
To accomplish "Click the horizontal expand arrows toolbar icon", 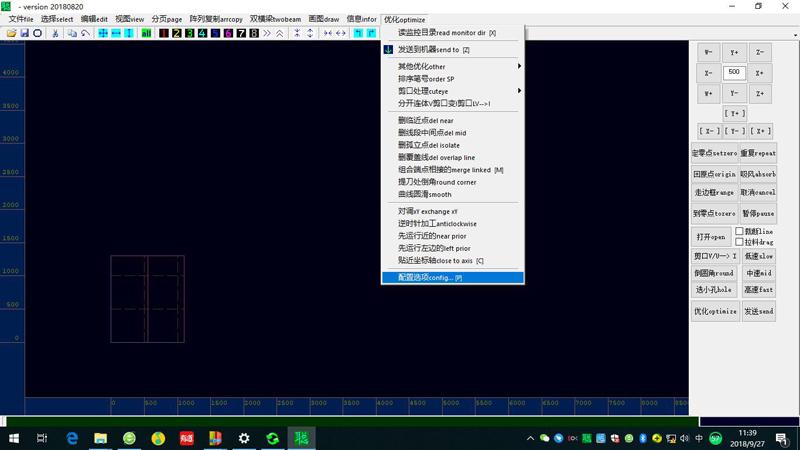I will tap(340, 33).
